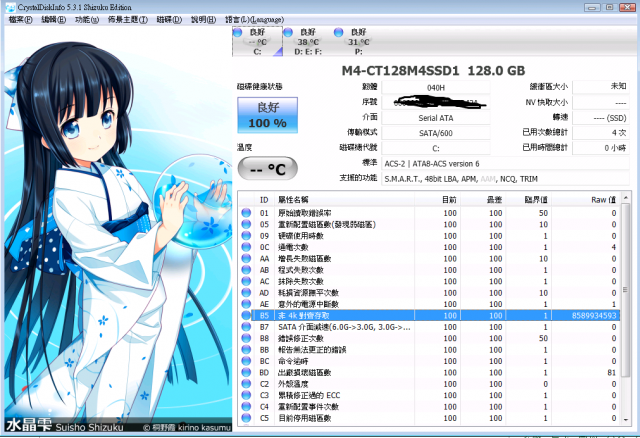This screenshot has height=438, width=640.
Task: Select the C: disk tab
Action: click(x=258, y=41)
